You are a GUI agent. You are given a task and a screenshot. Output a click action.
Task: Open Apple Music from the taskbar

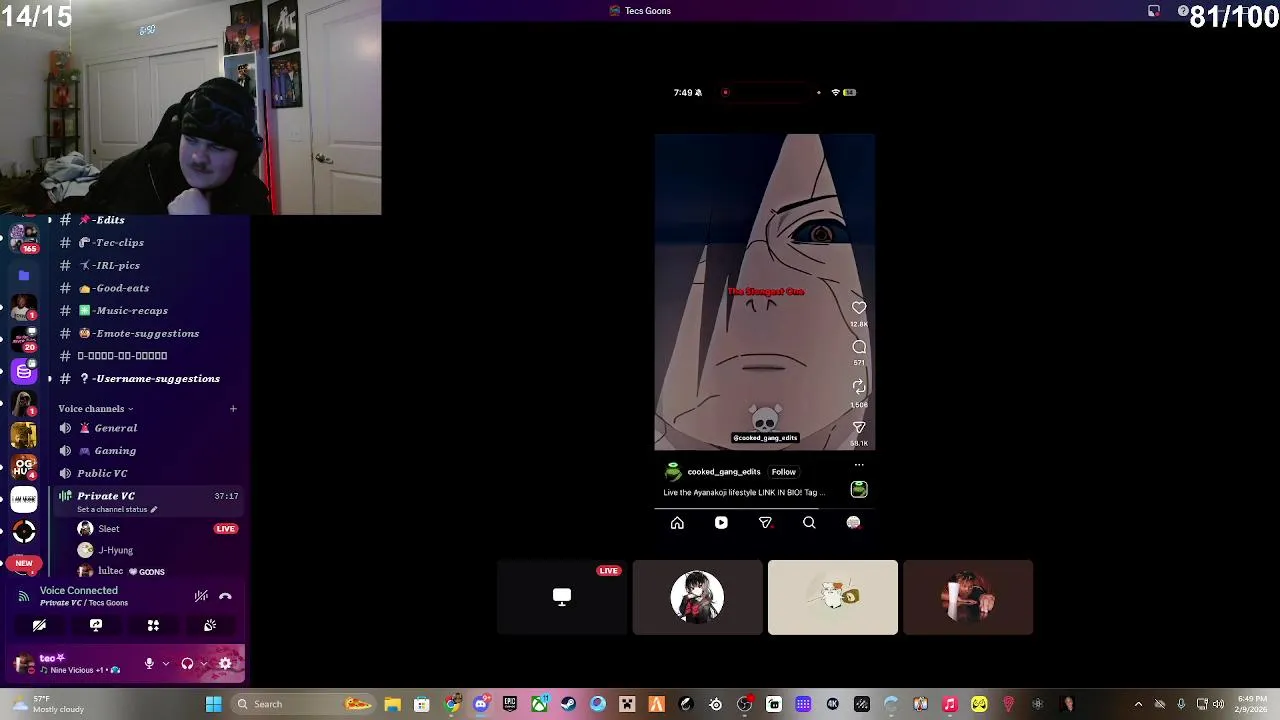[950, 704]
